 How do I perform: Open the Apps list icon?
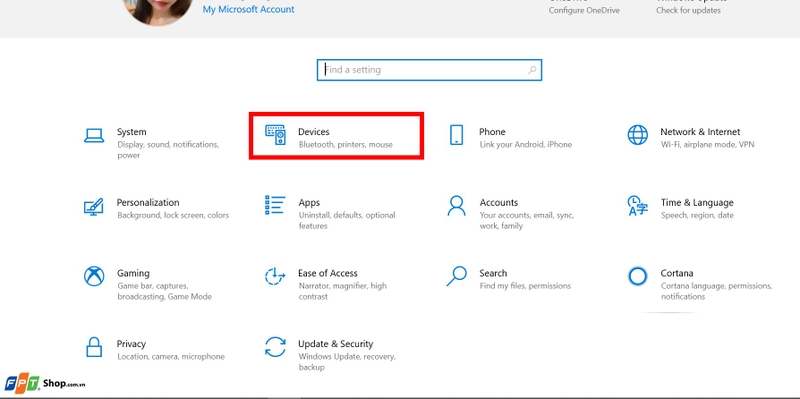pos(275,205)
